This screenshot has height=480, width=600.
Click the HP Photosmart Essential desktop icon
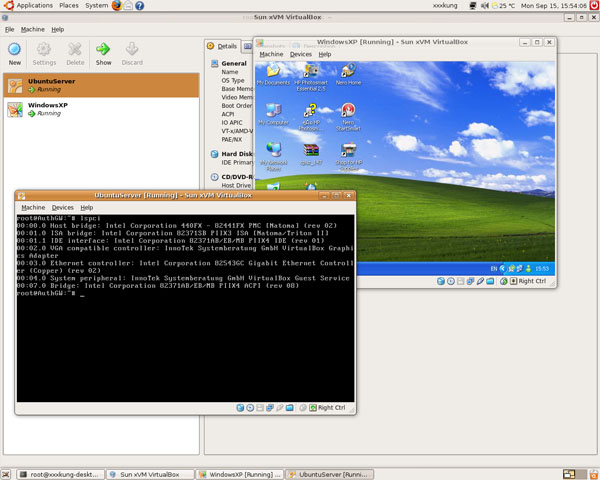[311, 77]
